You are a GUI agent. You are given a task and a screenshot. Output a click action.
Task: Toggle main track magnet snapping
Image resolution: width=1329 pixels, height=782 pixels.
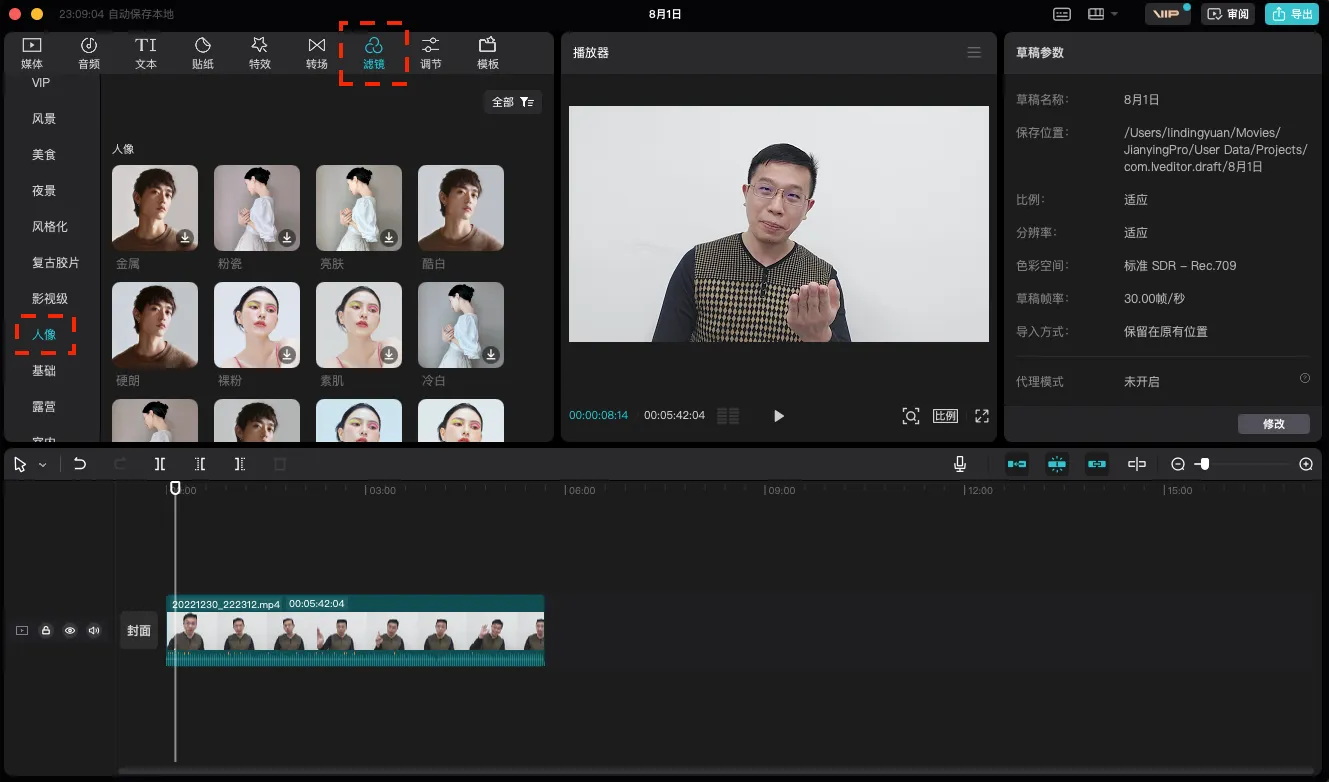tap(1017, 464)
